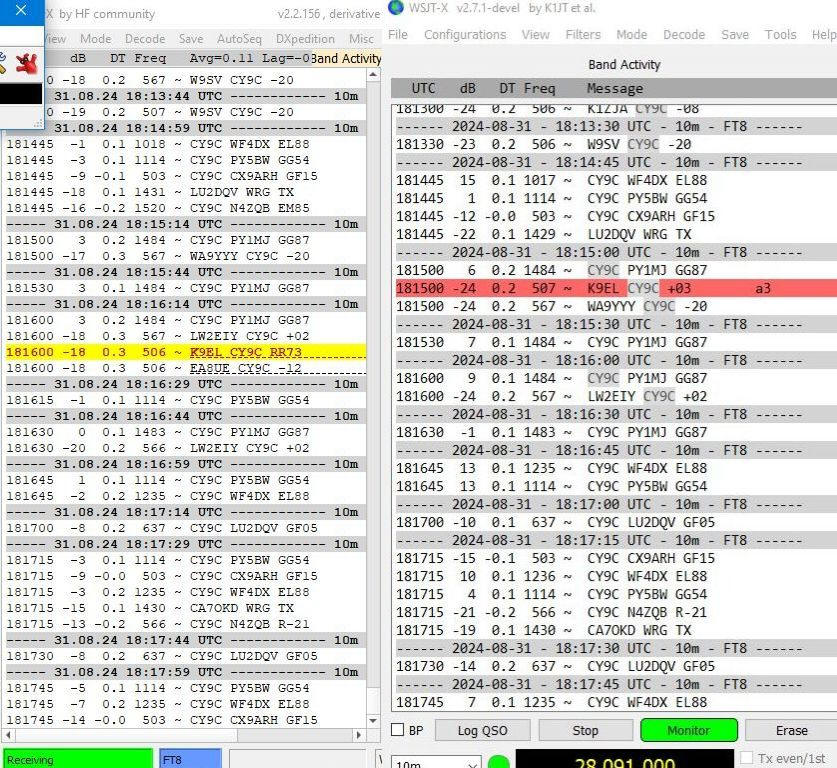Image resolution: width=837 pixels, height=768 pixels.
Task: Click the red creature icon at top left
Action: click(x=25, y=61)
